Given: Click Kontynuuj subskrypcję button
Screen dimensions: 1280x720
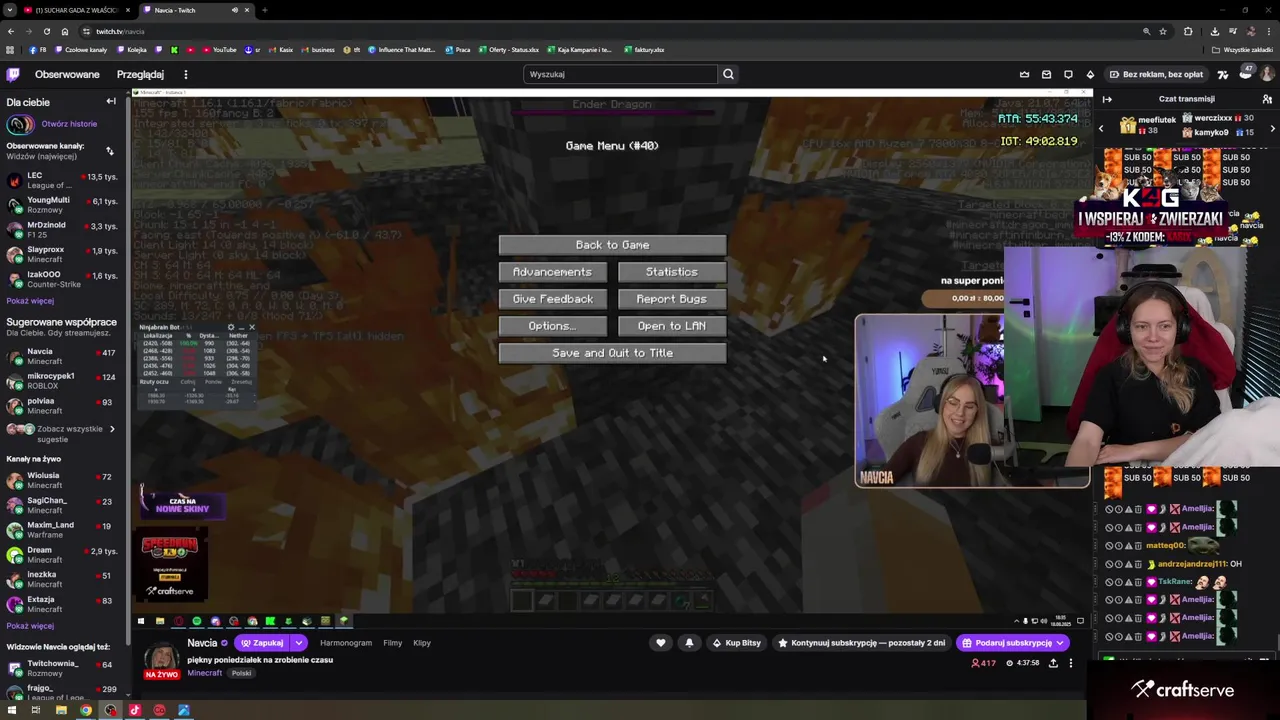Looking at the screenshot, I should (x=861, y=643).
